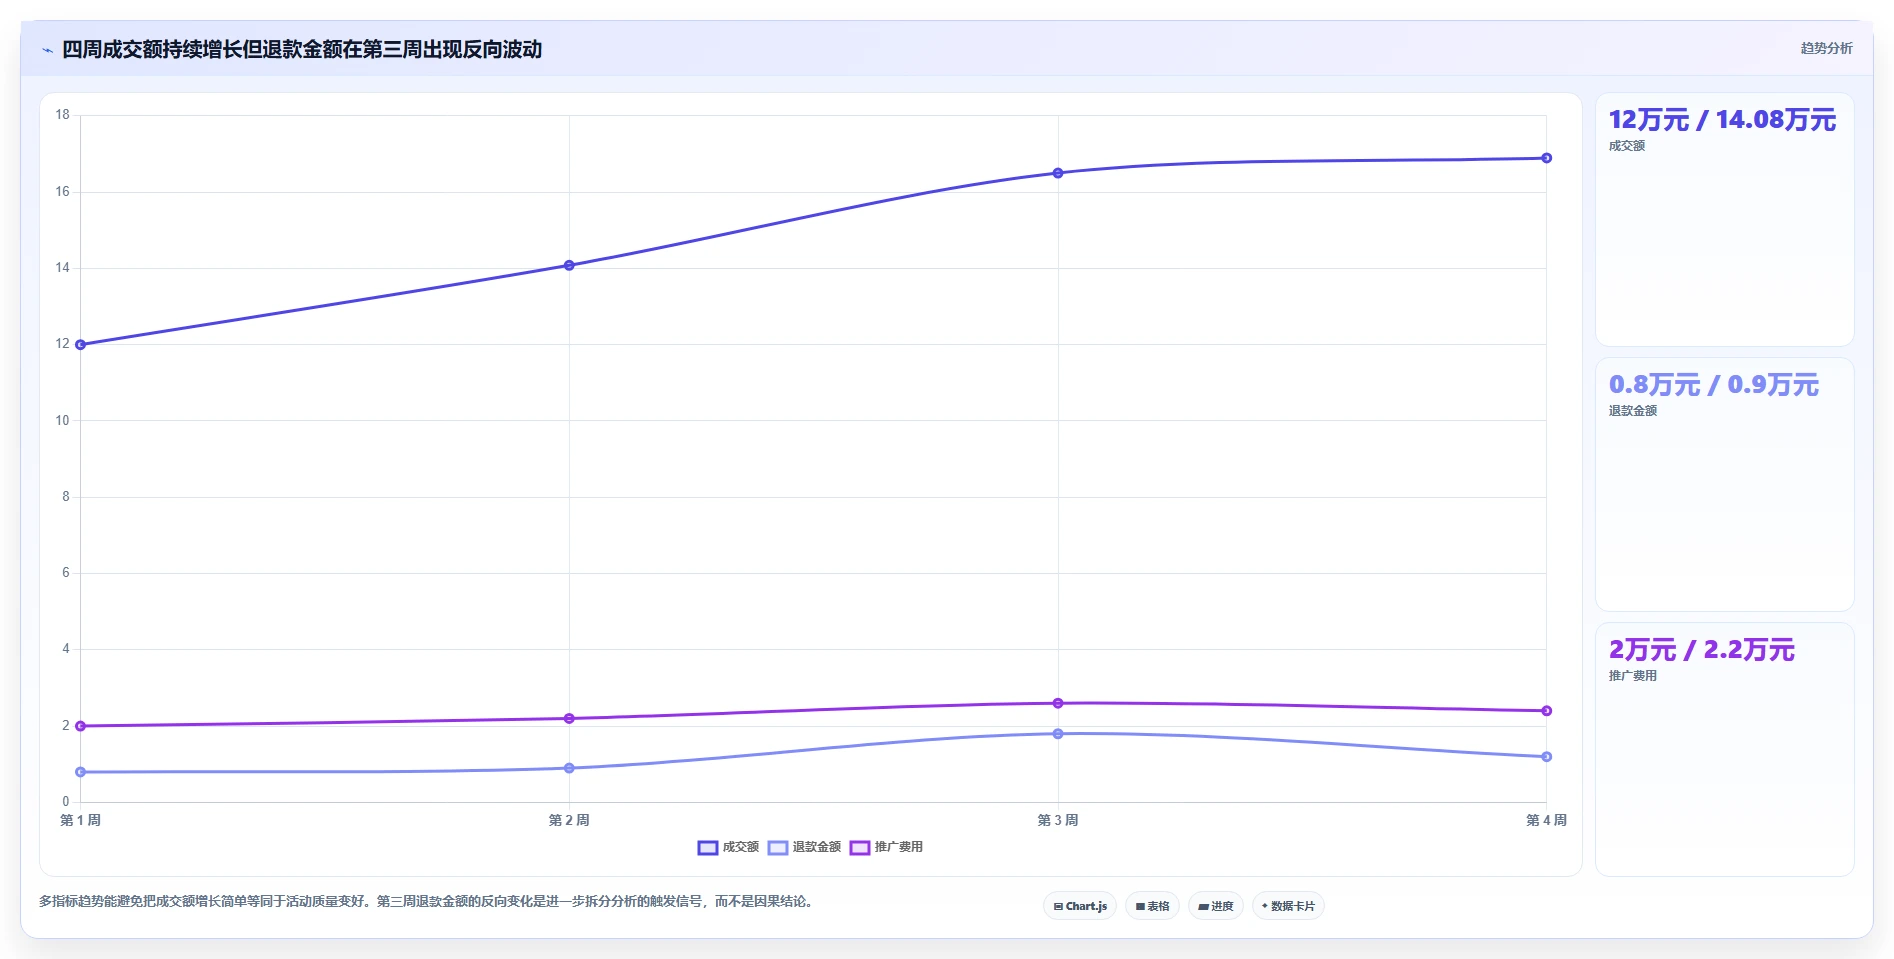
Task: Click the y-axis tick label 6
Action: tap(66, 573)
